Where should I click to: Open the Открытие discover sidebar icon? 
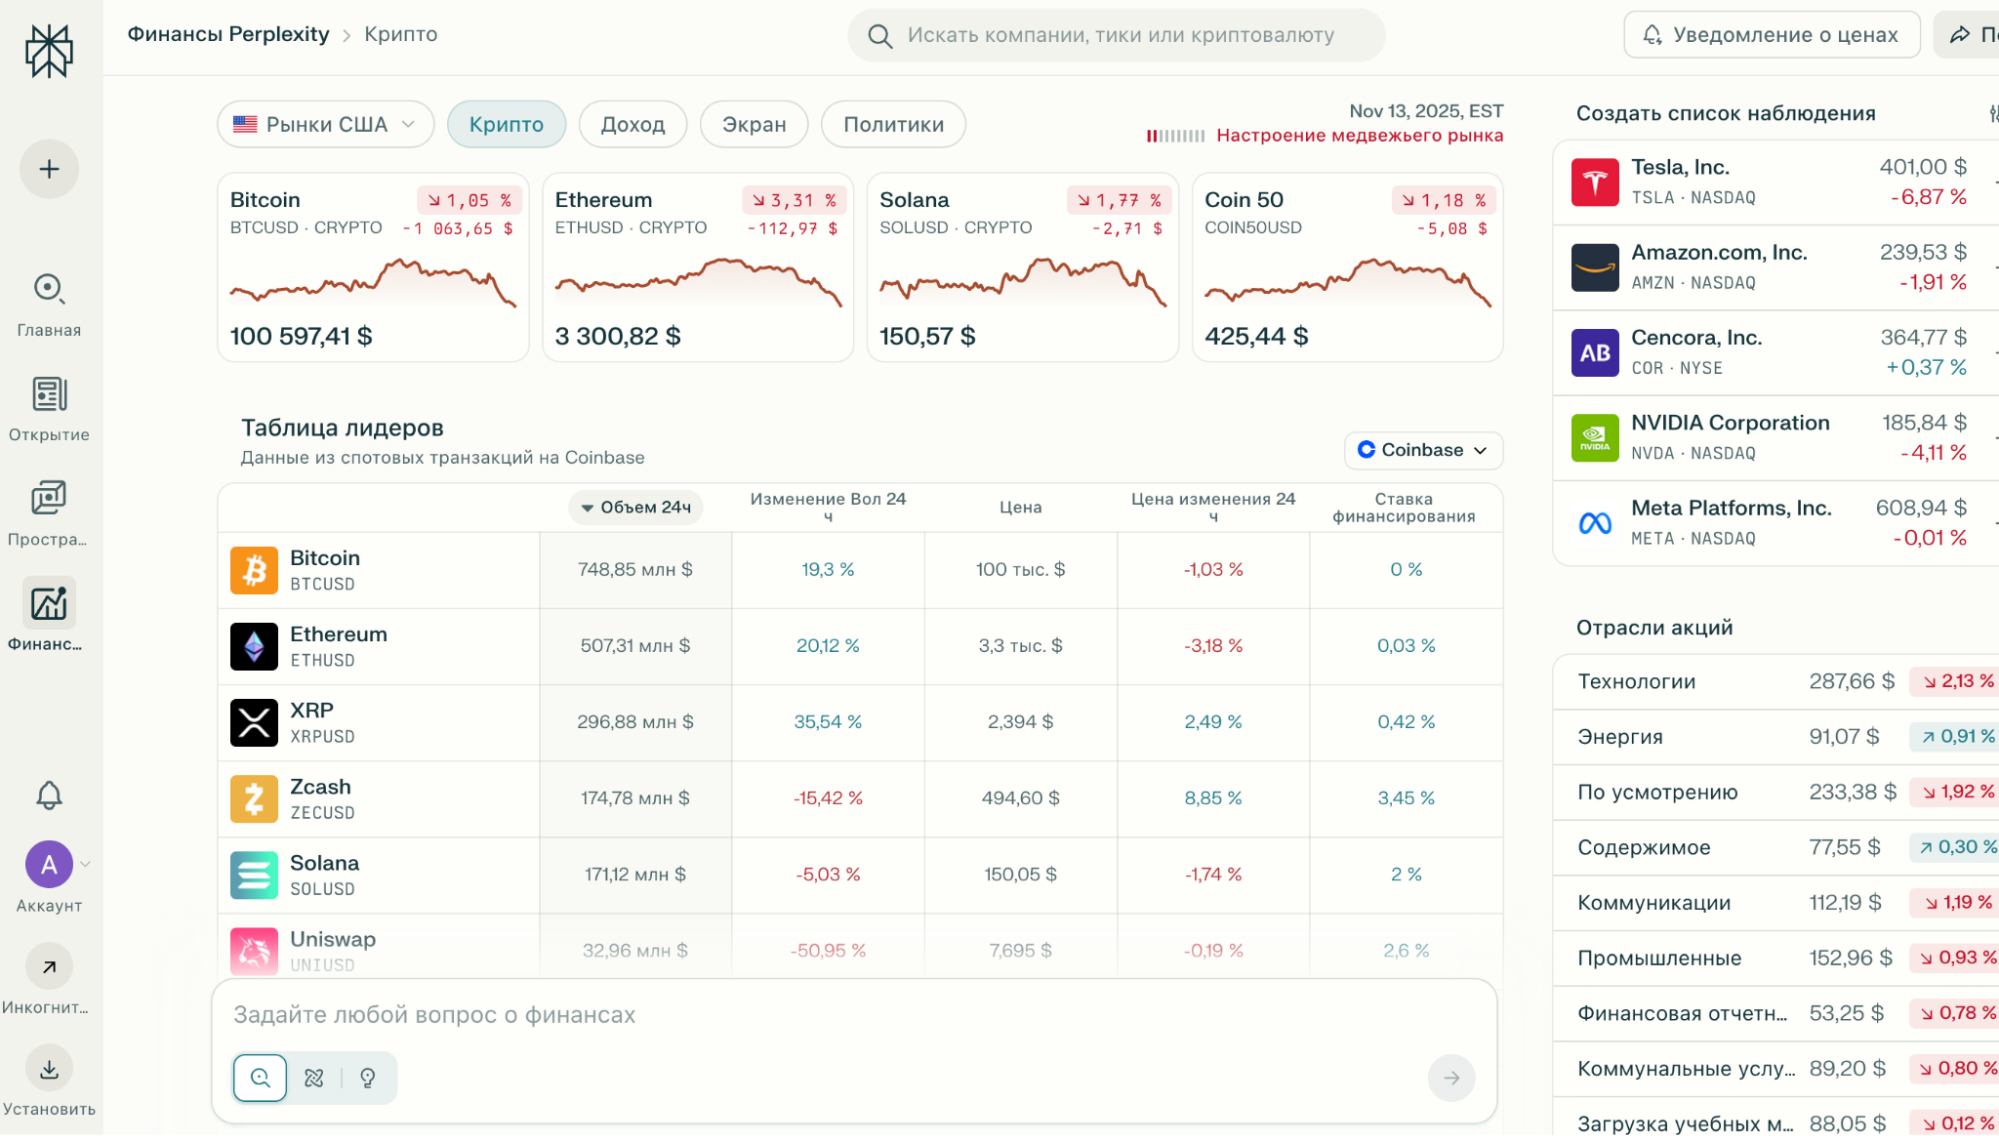coord(49,394)
